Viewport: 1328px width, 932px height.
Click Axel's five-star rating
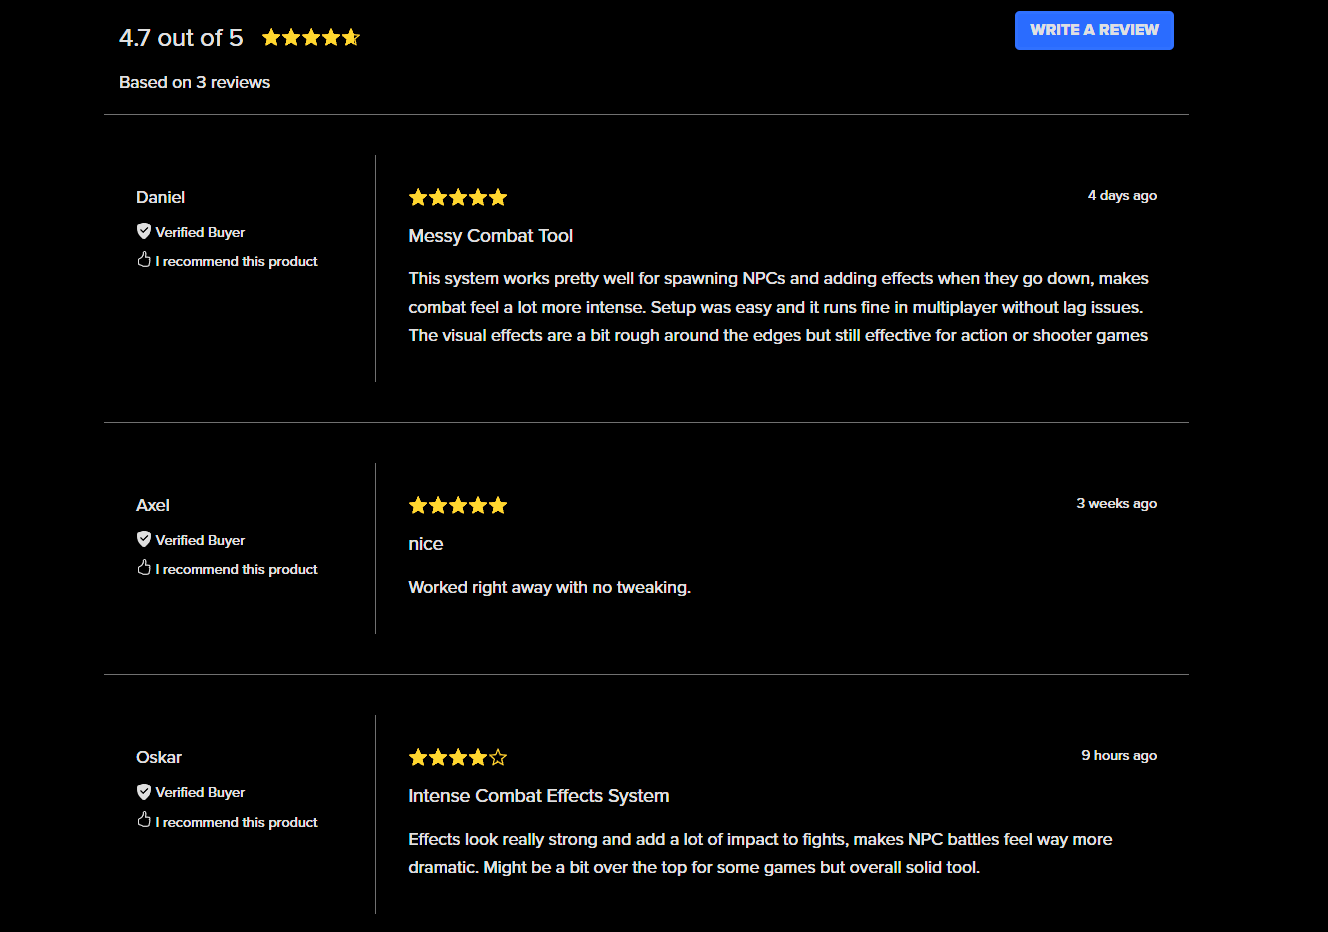[x=458, y=505]
